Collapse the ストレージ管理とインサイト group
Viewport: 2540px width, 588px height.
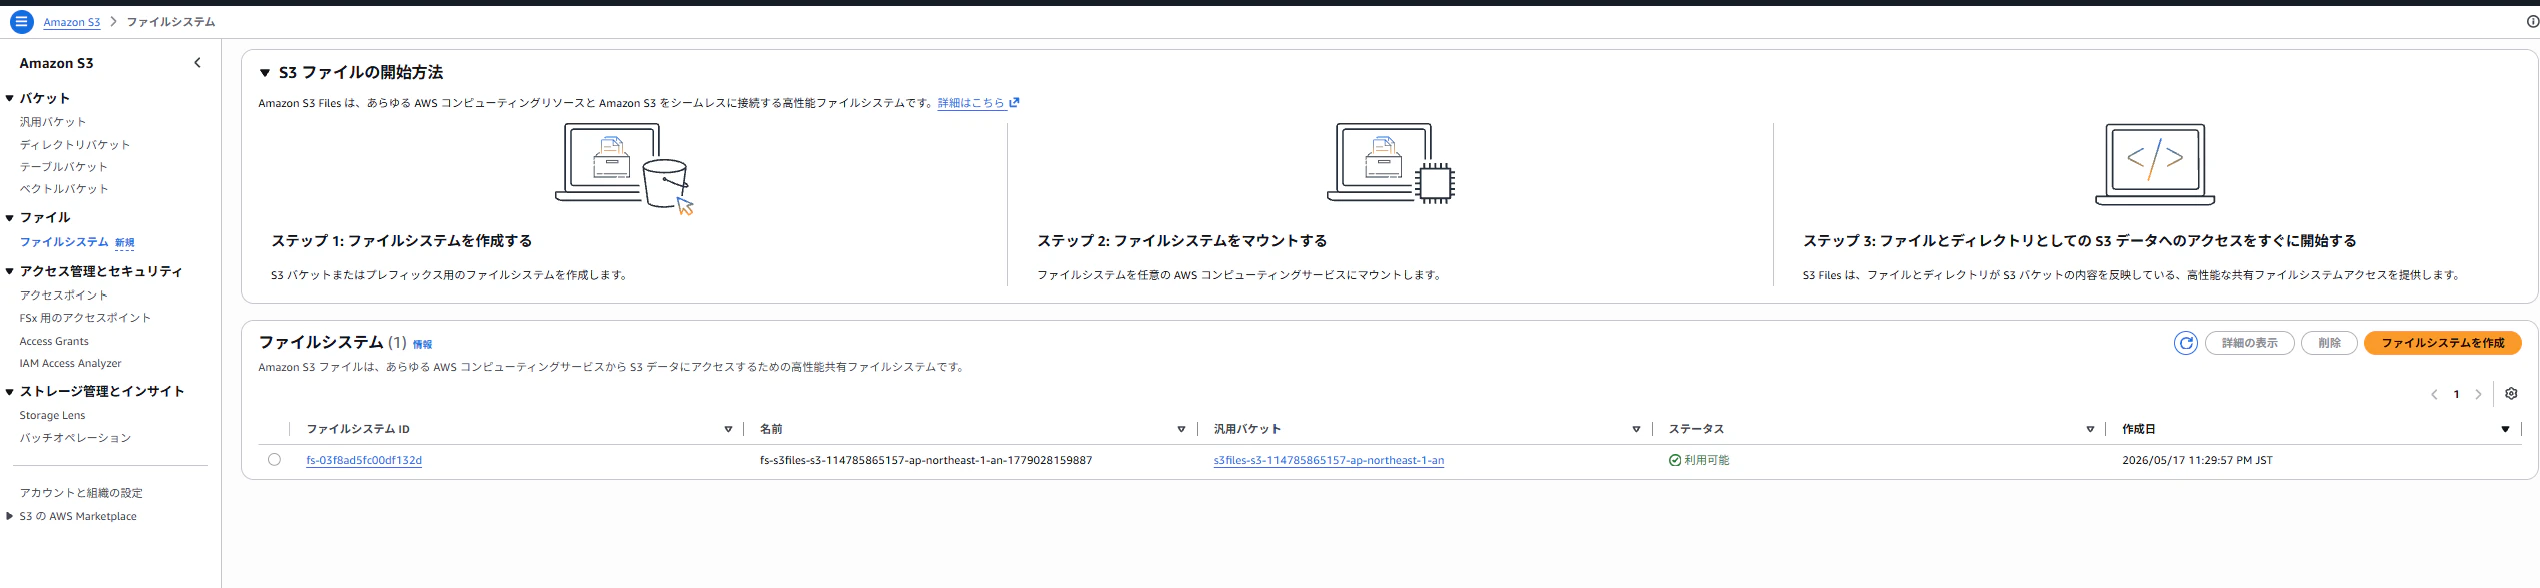click(x=9, y=391)
